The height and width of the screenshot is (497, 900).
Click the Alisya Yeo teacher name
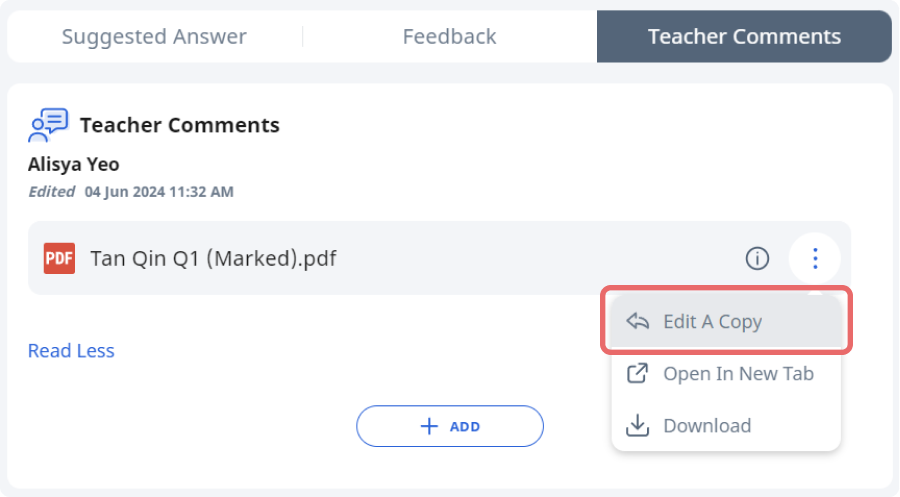tap(73, 164)
